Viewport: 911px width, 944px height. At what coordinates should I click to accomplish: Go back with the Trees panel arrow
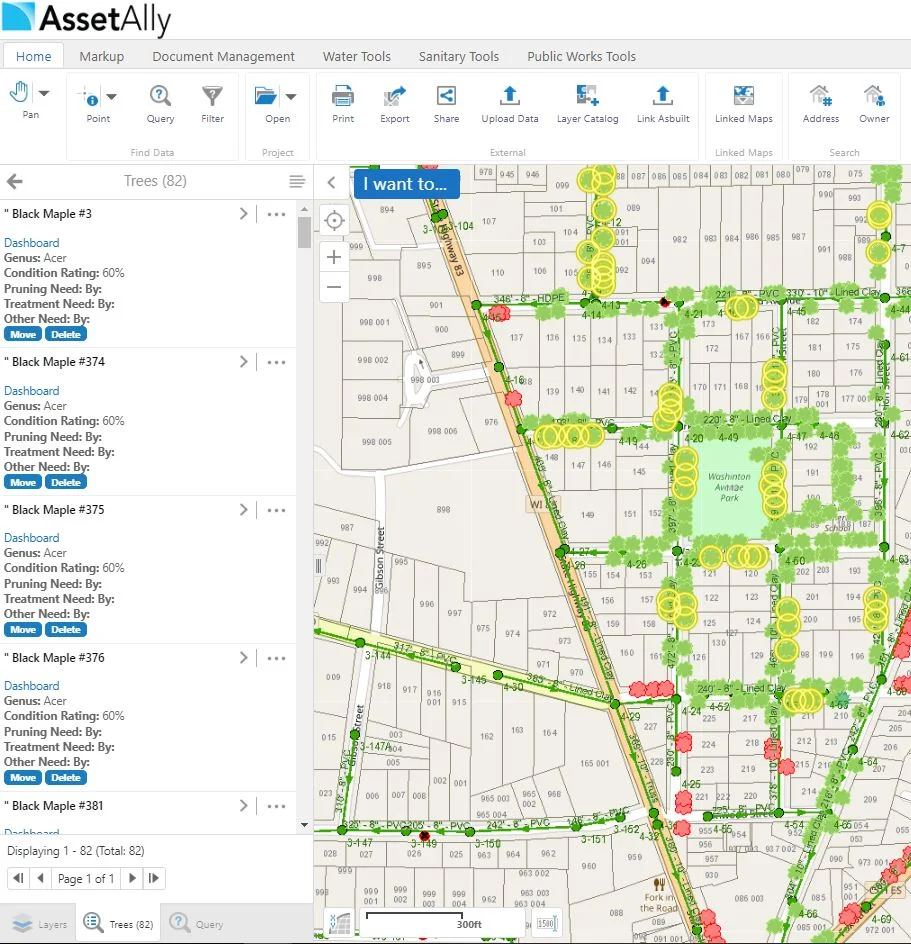tap(15, 181)
